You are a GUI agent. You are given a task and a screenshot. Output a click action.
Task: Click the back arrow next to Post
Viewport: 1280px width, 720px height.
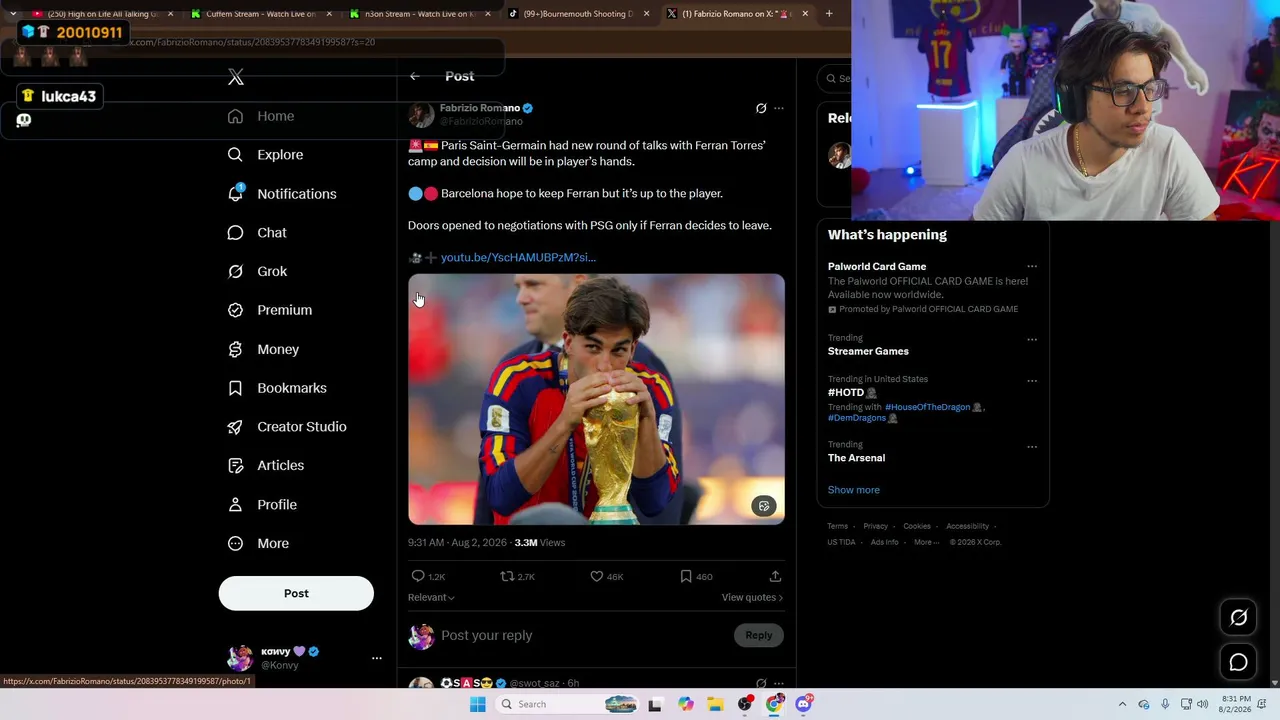415,76
